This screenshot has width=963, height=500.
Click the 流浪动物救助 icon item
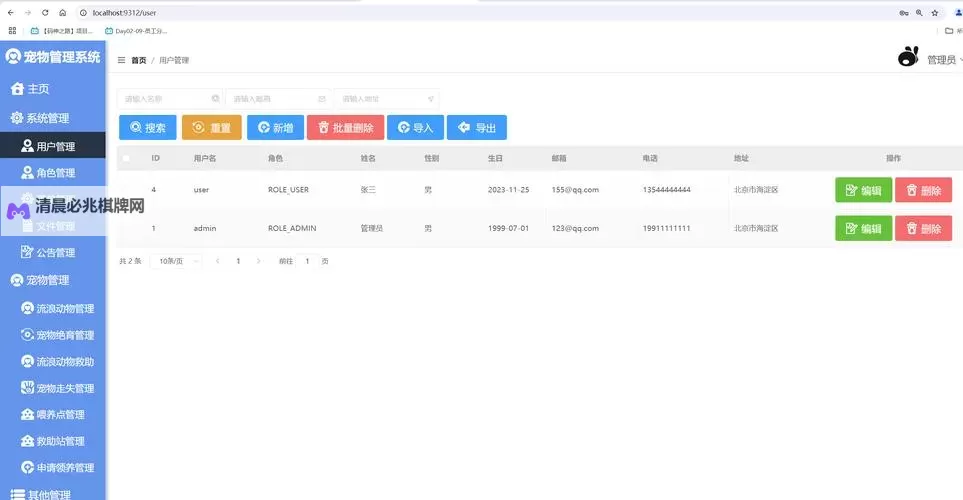point(53,361)
